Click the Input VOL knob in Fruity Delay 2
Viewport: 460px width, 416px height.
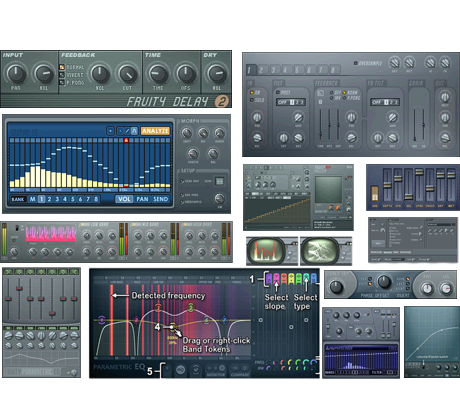click(x=44, y=73)
